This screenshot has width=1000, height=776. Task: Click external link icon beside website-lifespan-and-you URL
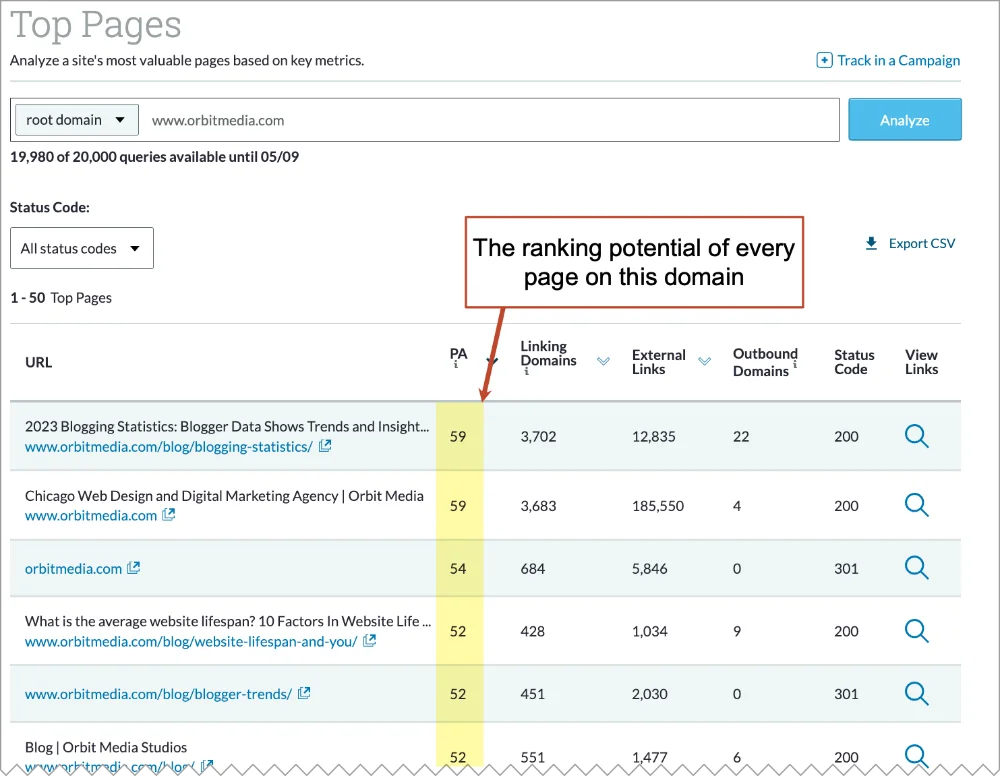click(369, 640)
